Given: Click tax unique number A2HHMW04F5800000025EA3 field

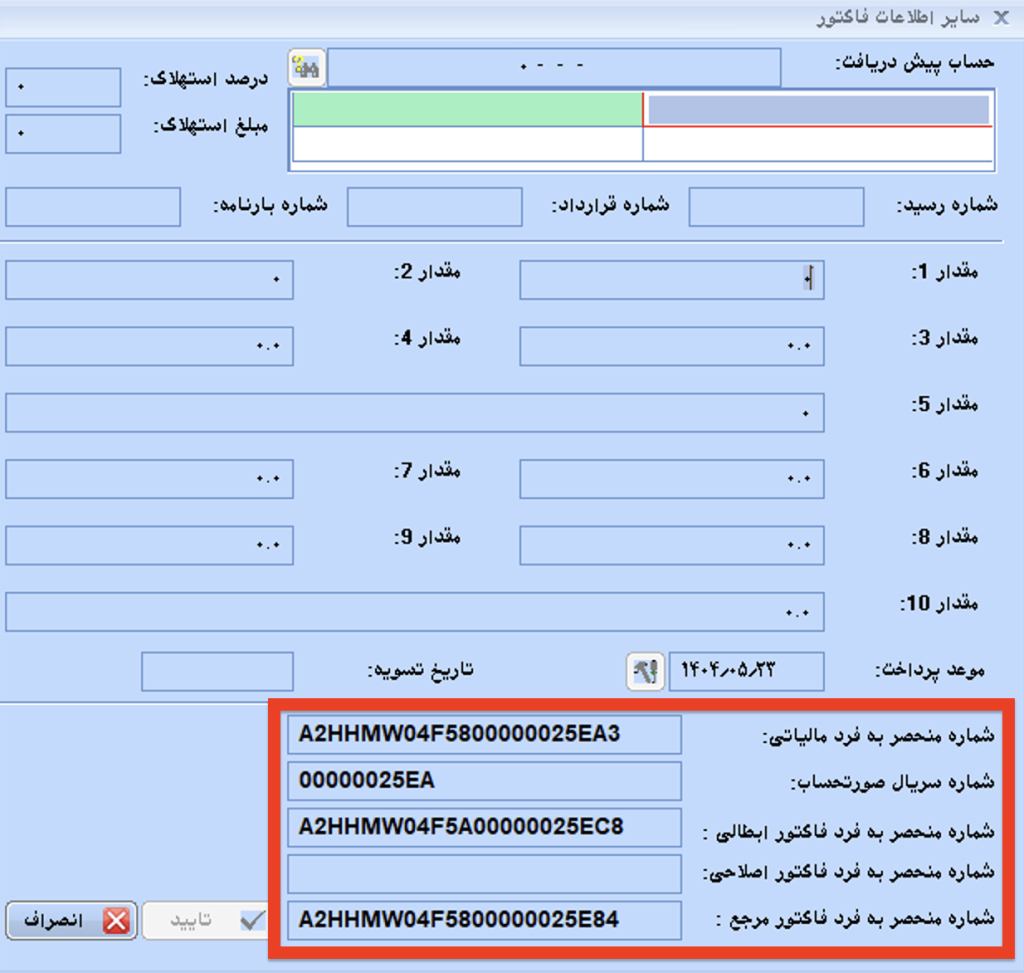Looking at the screenshot, I should pos(485,735).
